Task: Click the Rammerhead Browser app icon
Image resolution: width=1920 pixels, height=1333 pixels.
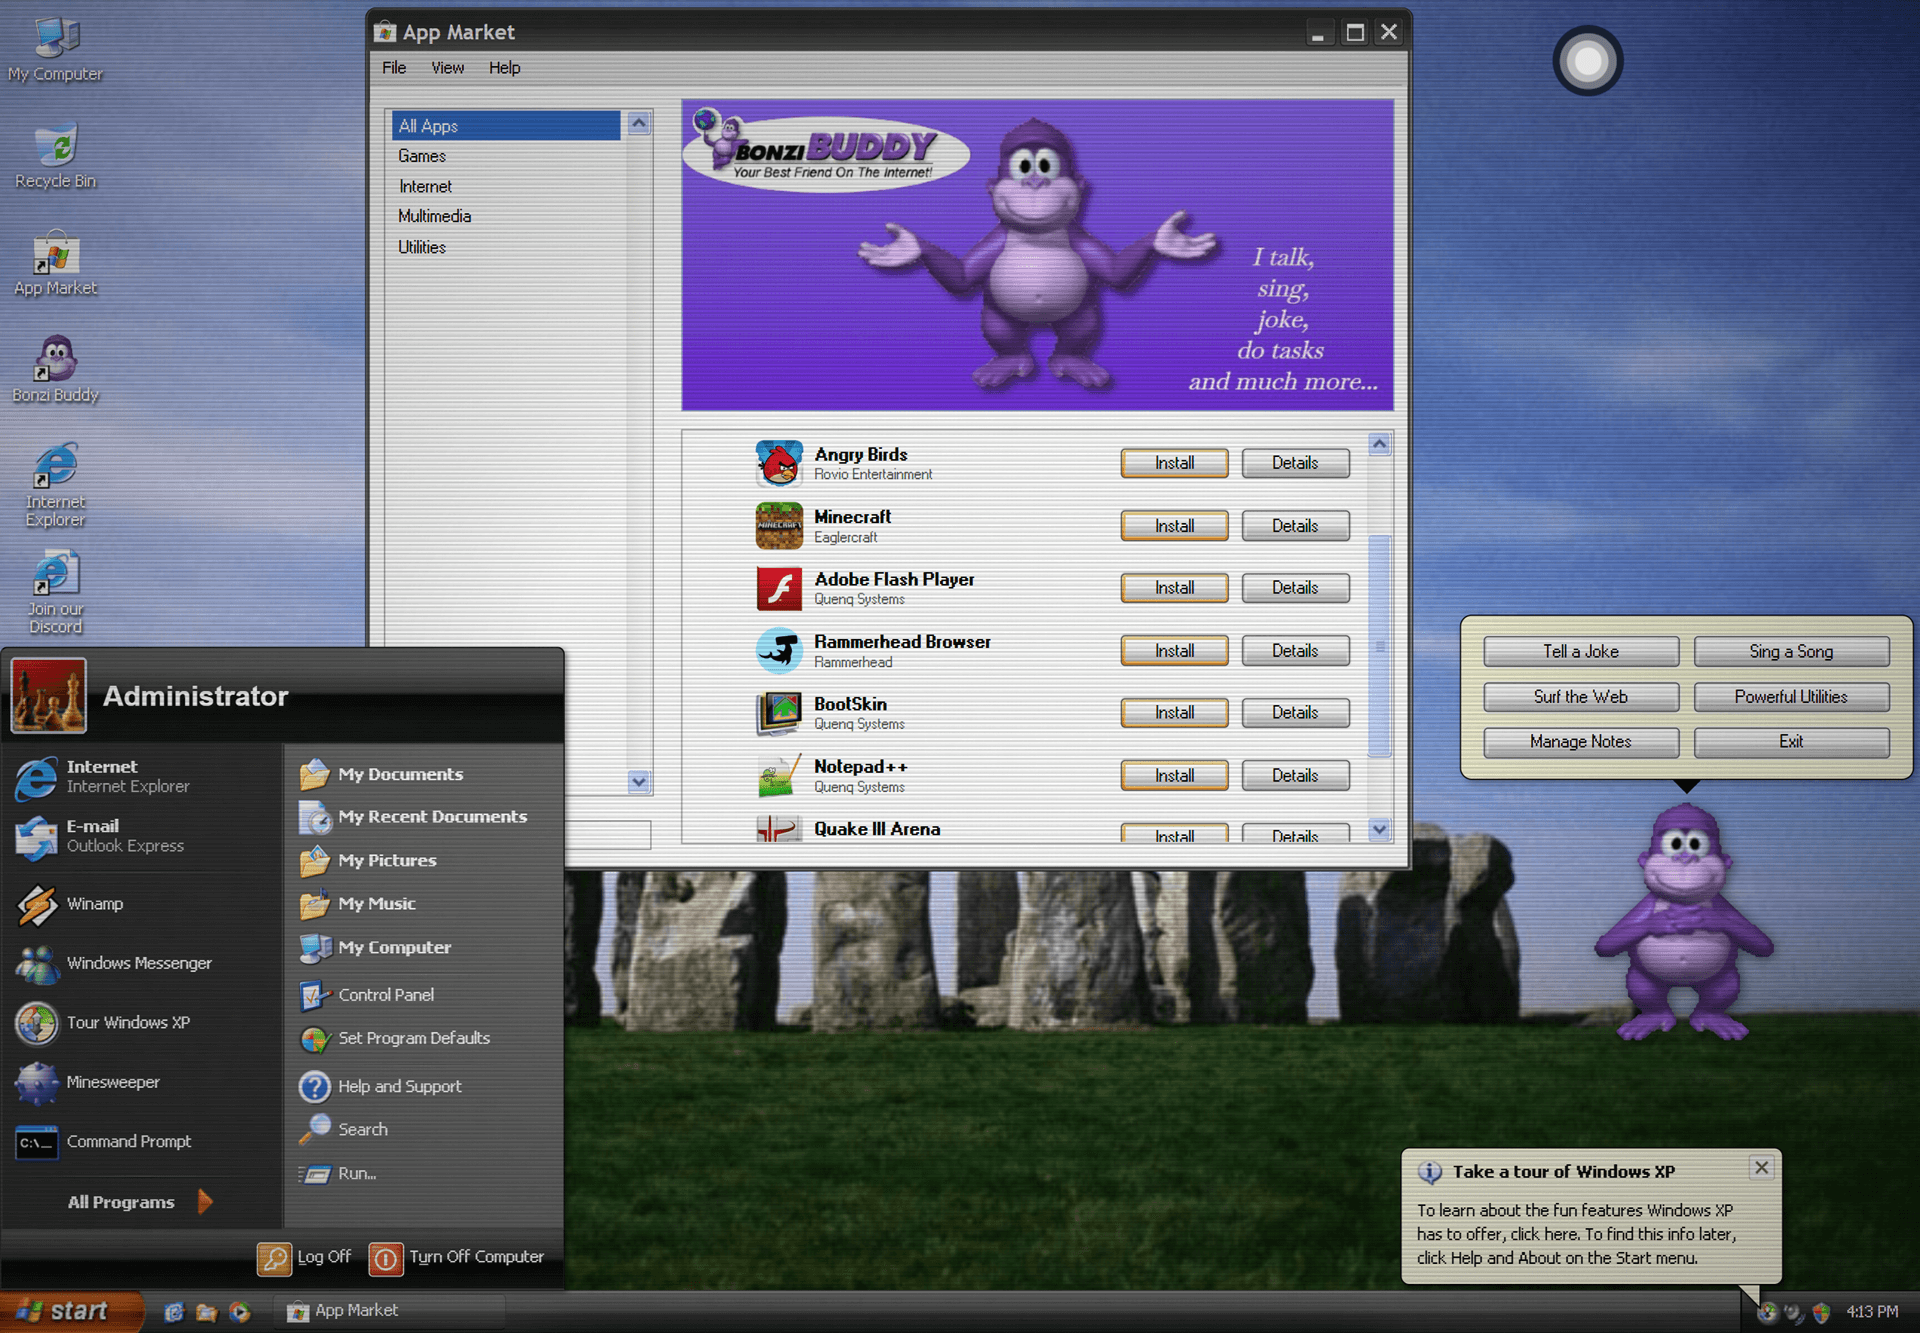Action: (x=780, y=650)
